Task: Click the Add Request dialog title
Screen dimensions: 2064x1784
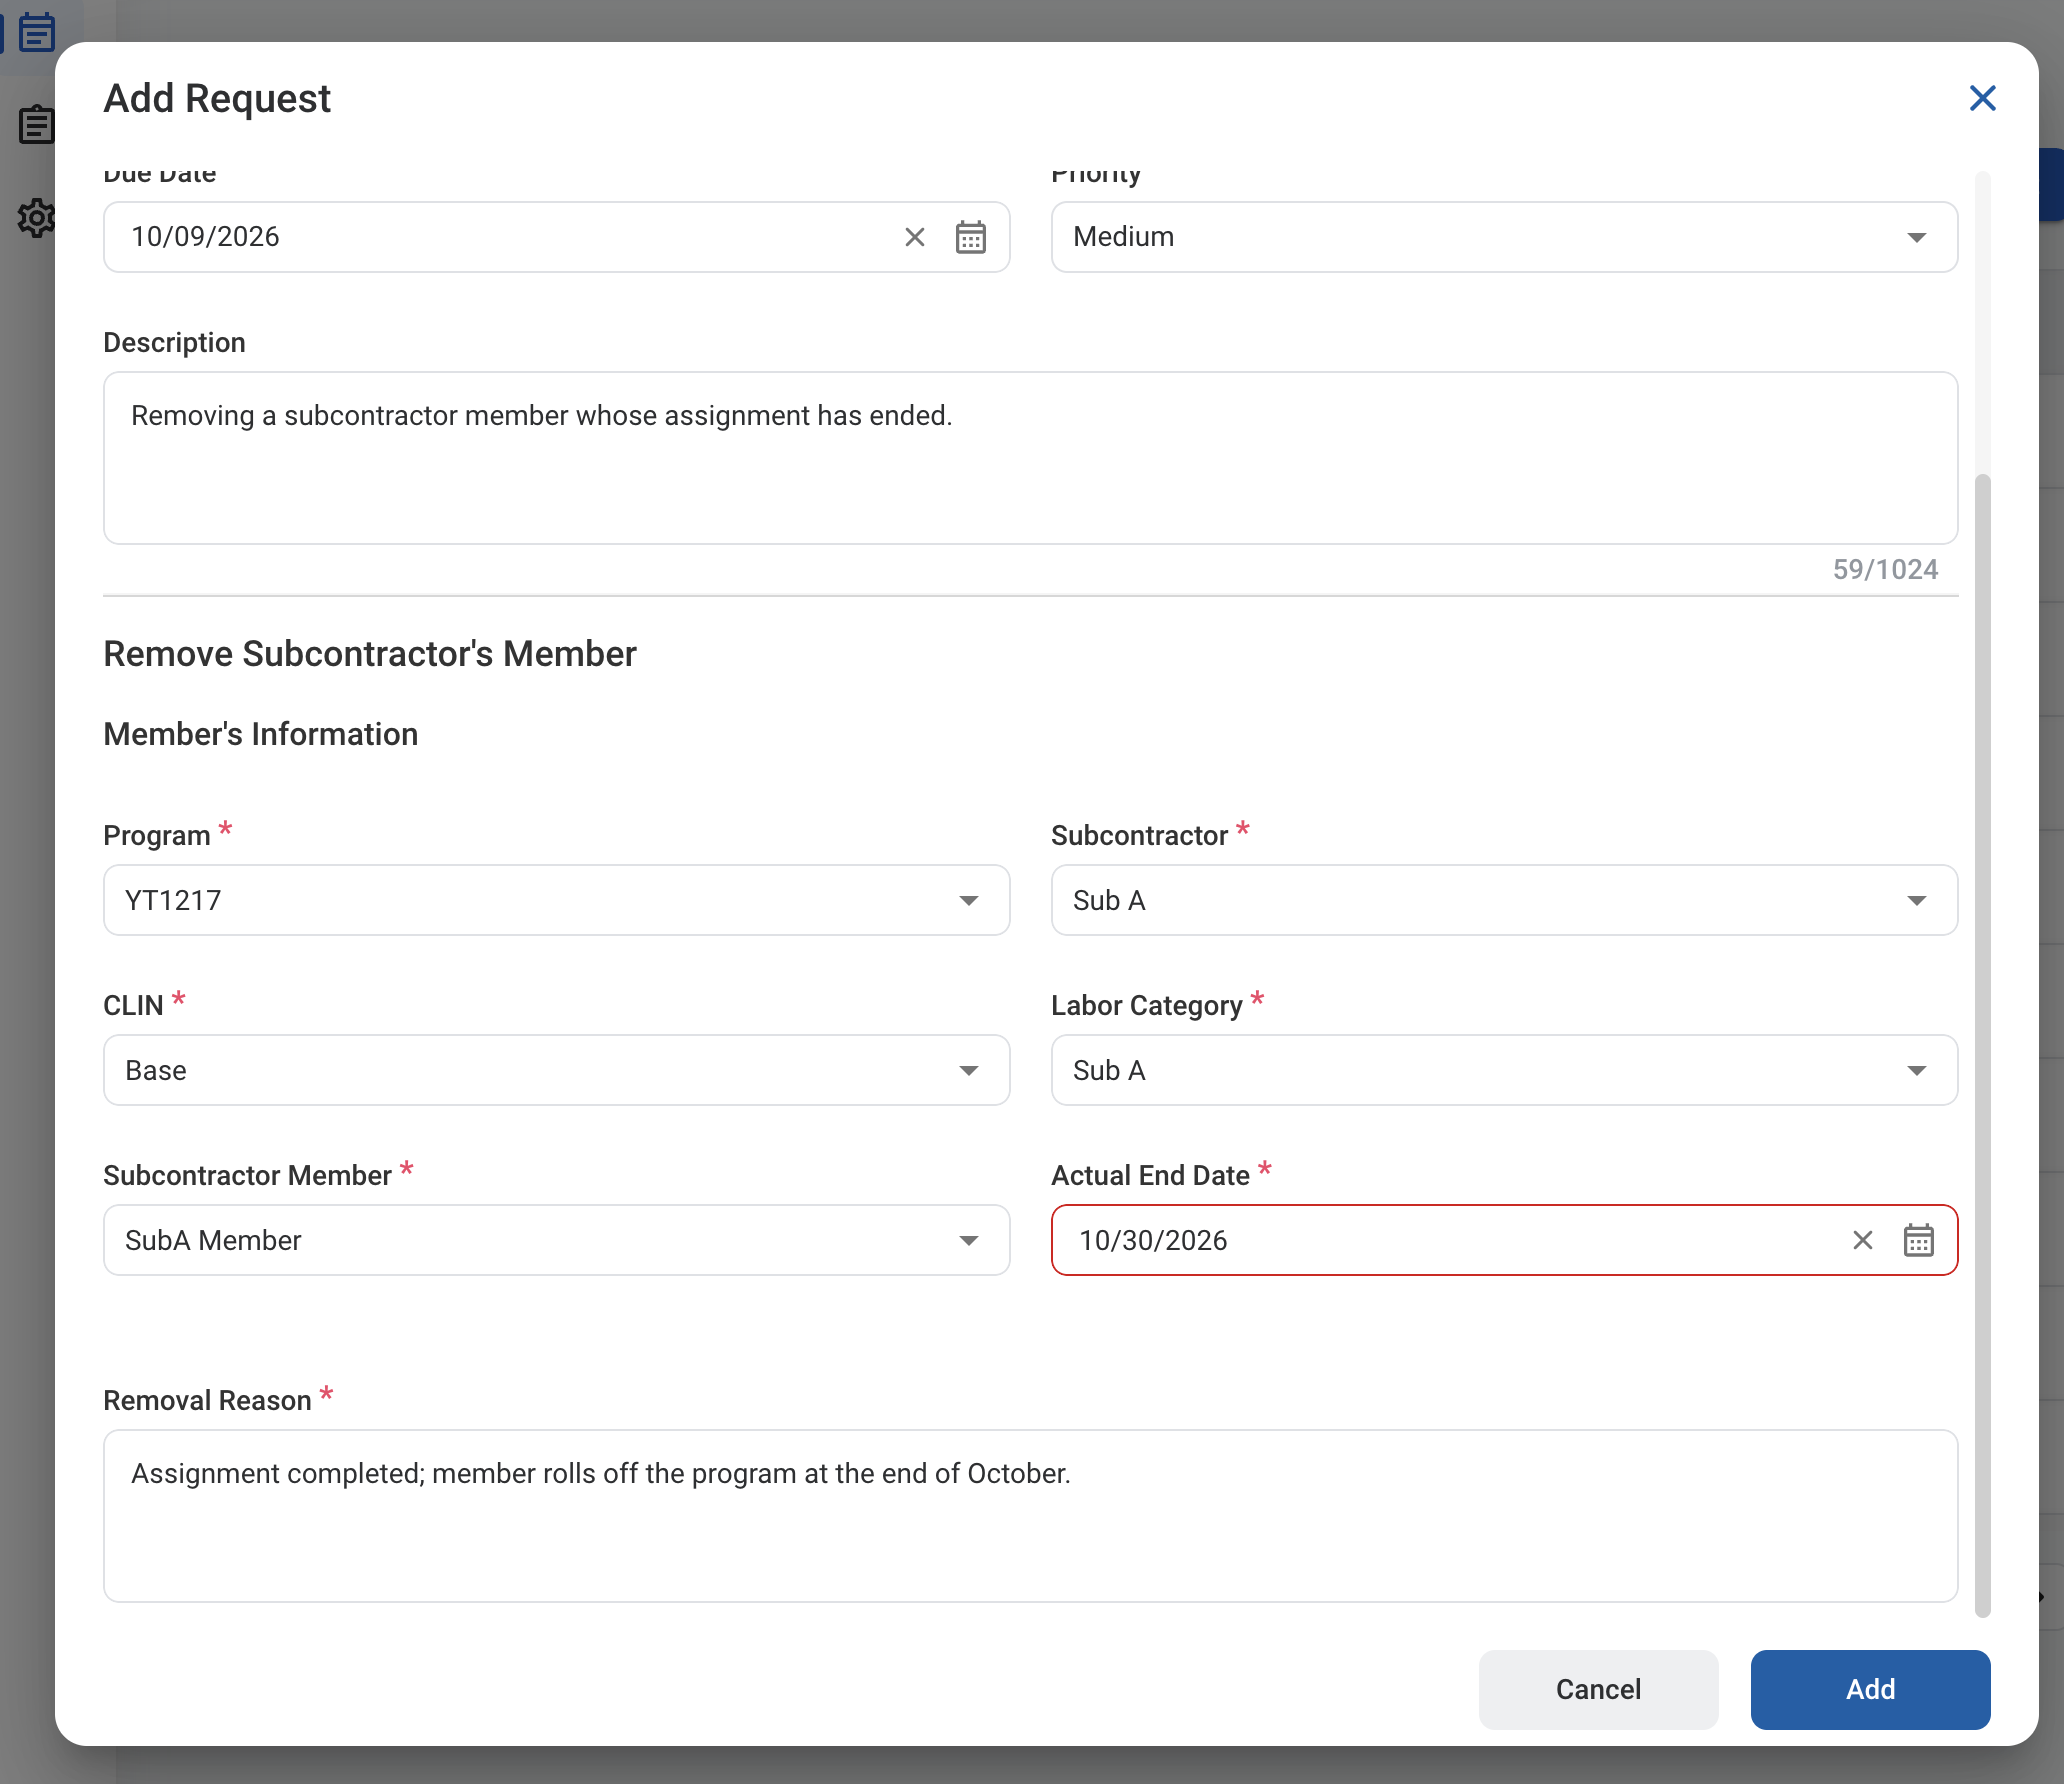Action: click(217, 98)
